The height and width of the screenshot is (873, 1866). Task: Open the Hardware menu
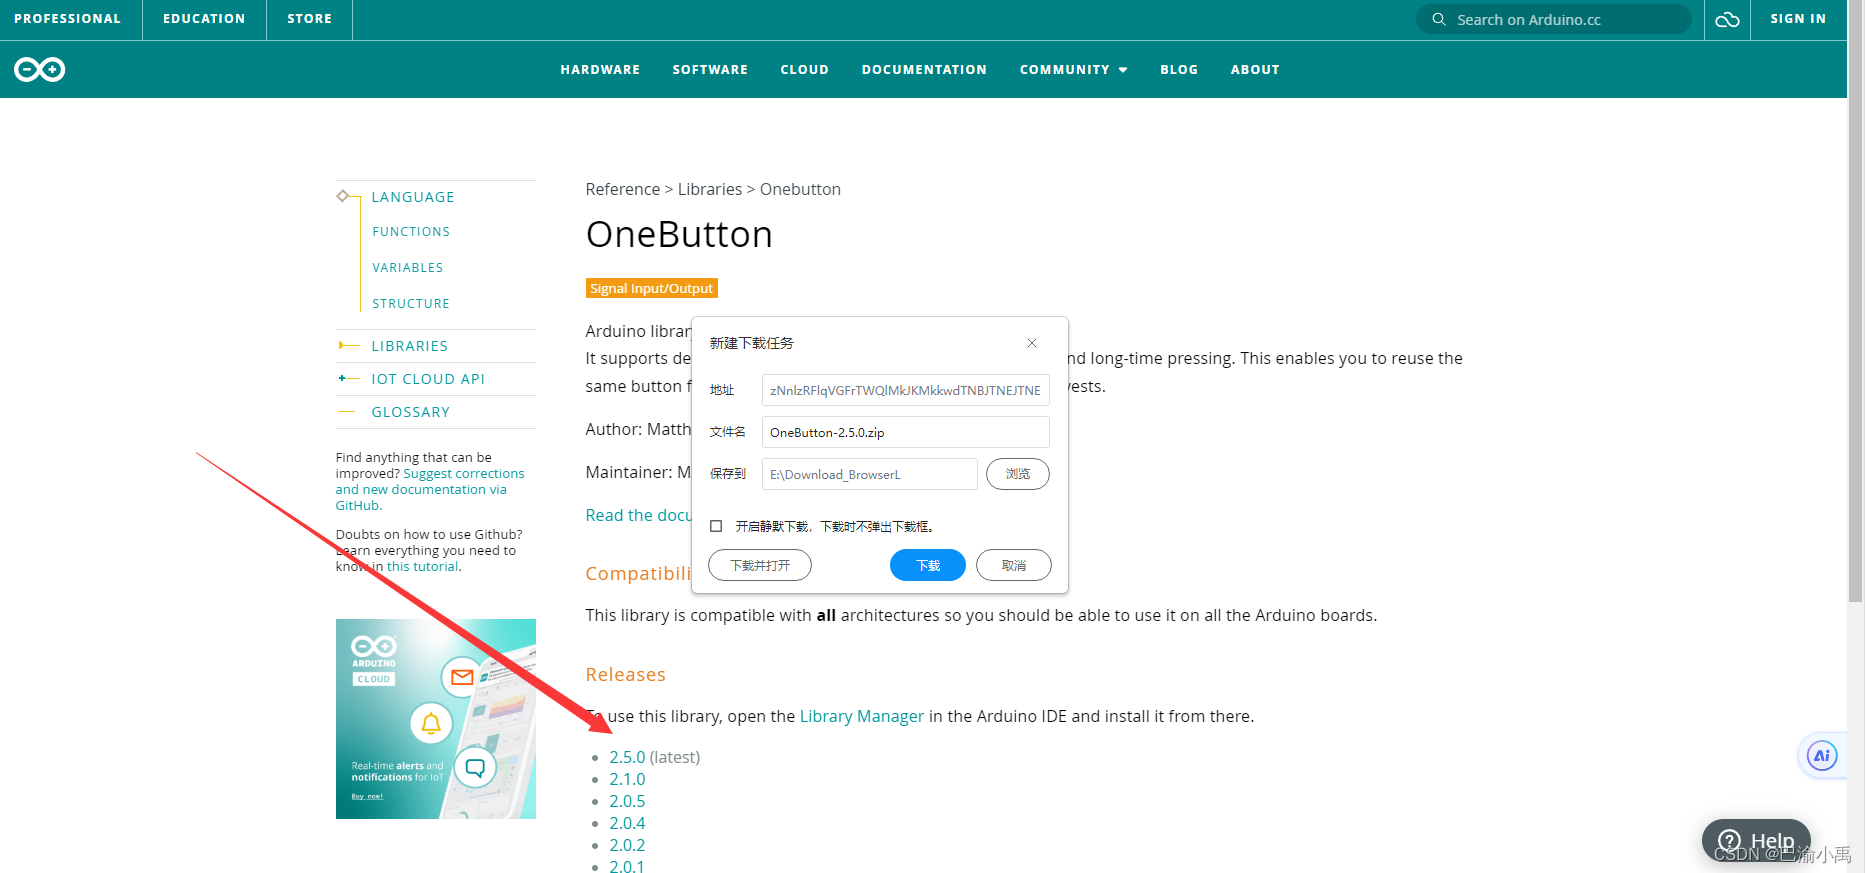pyautogui.click(x=600, y=70)
